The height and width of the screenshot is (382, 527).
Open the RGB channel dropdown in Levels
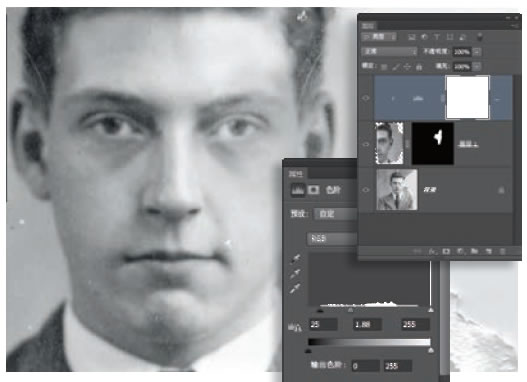click(332, 239)
